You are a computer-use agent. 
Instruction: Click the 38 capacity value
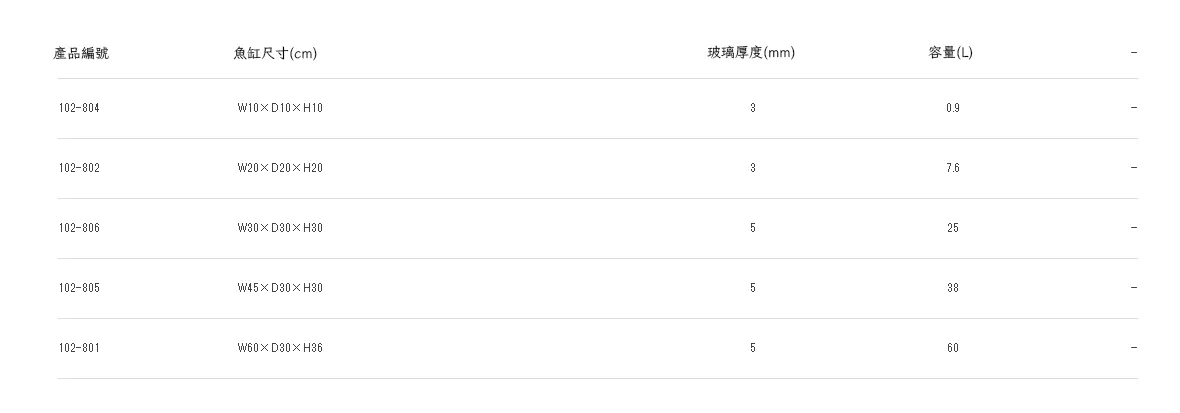click(953, 288)
